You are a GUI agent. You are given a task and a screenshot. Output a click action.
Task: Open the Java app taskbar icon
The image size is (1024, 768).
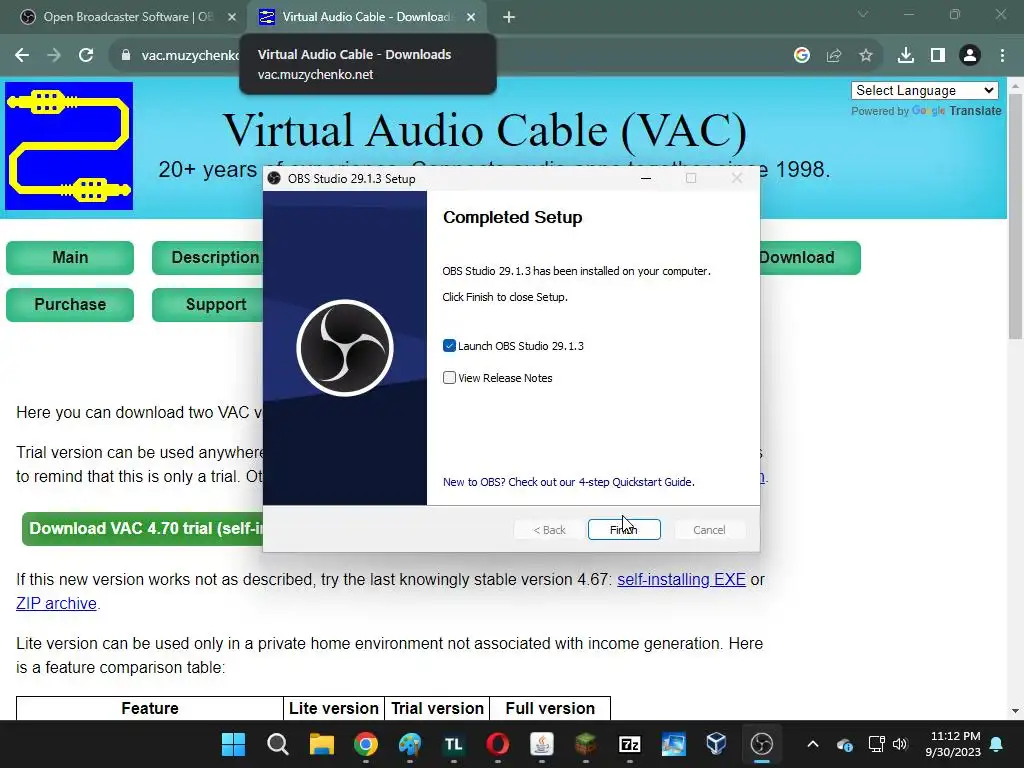pos(541,744)
